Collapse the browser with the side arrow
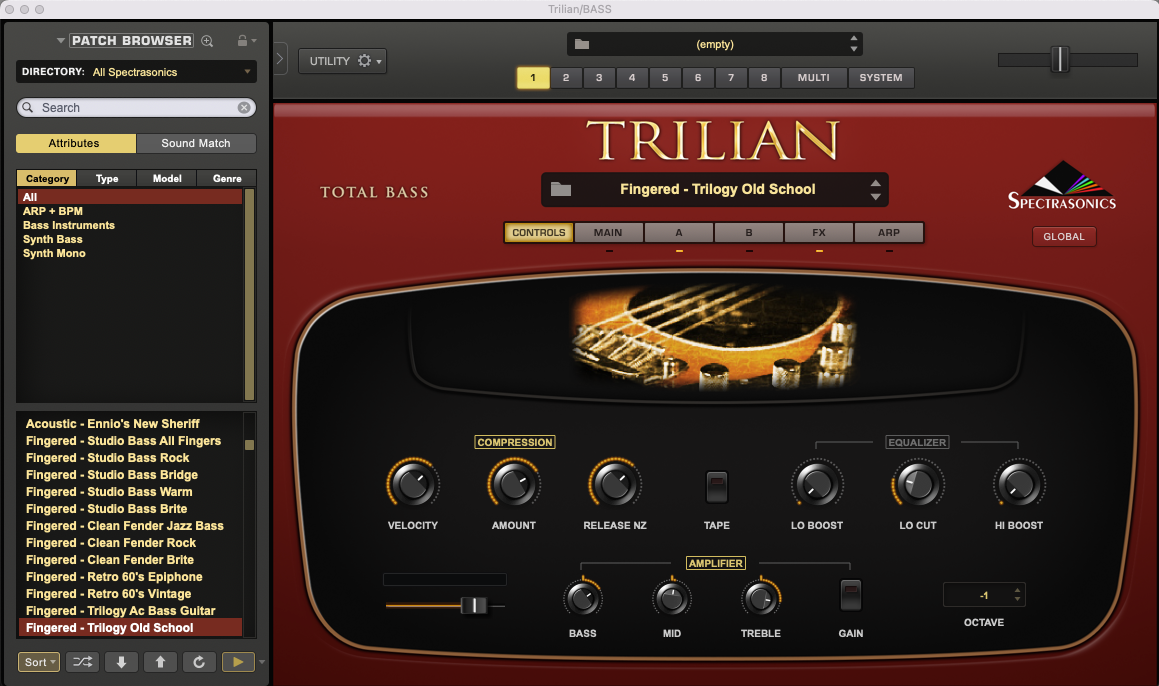The height and width of the screenshot is (686, 1159). click(x=280, y=58)
